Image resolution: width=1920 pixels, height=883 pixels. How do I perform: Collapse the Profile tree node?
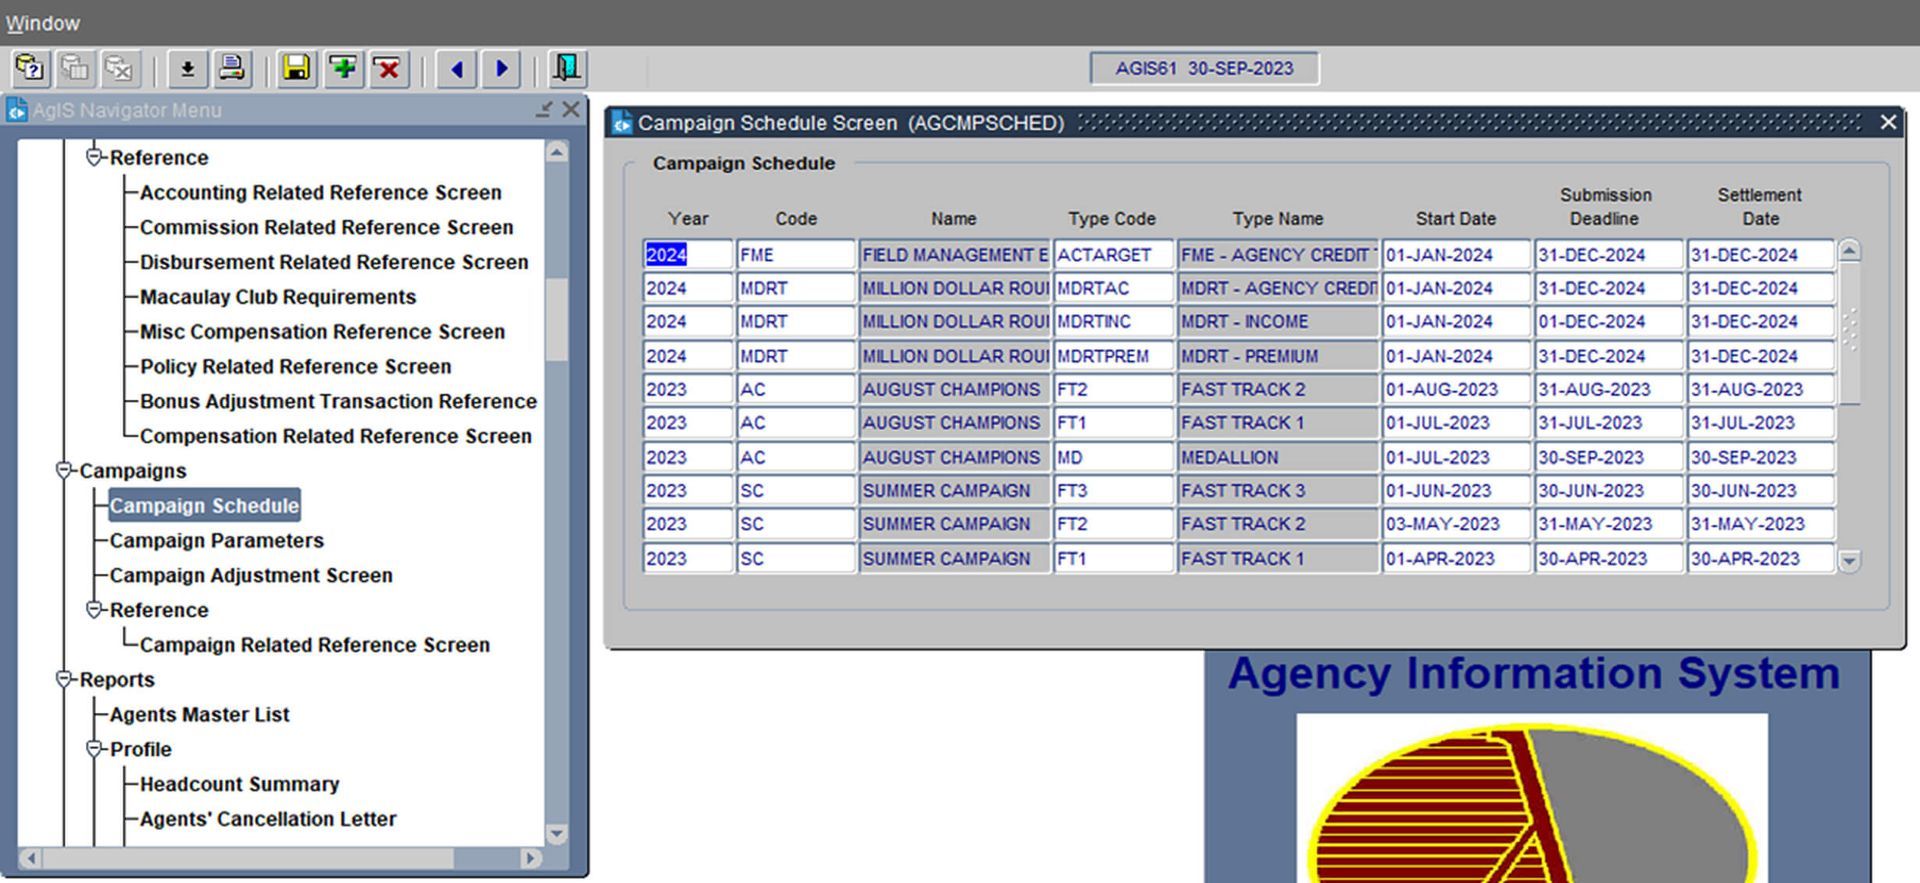94,748
